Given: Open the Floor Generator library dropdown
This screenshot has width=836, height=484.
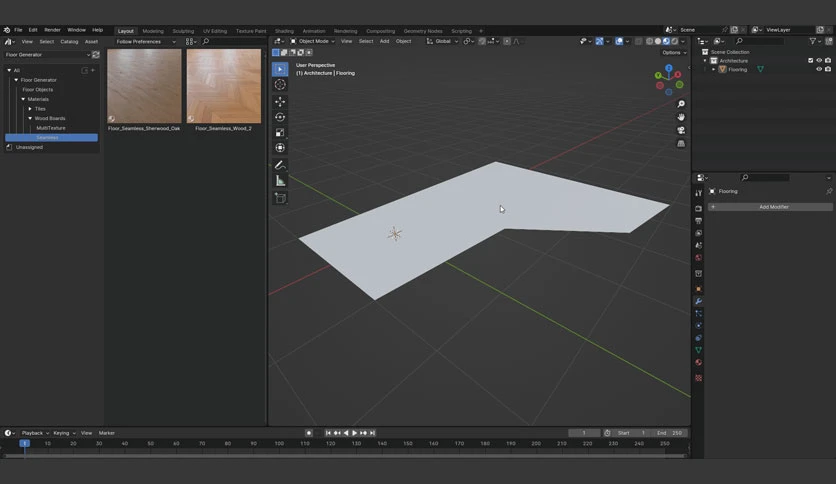Looking at the screenshot, I should coord(47,54).
